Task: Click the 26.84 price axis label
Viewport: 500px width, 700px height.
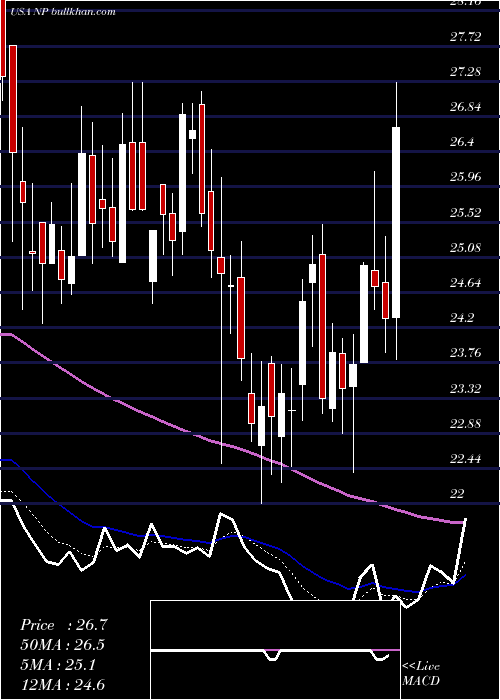Action: click(x=466, y=107)
